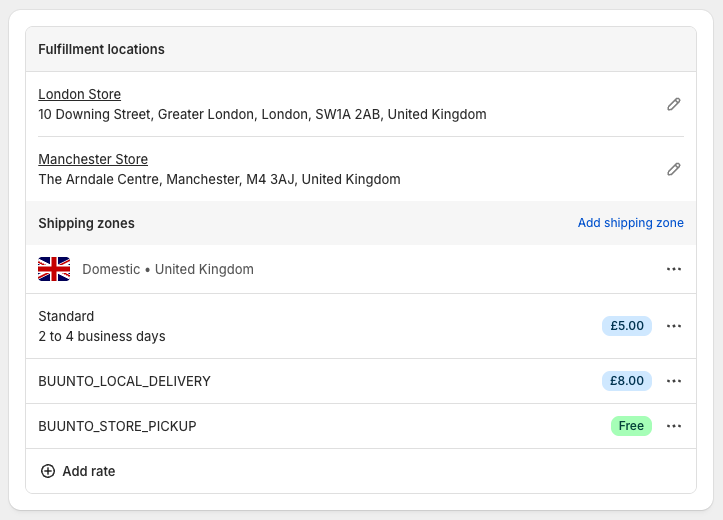Open more options for Standard rate
This screenshot has height=520, width=723.
coord(674,326)
